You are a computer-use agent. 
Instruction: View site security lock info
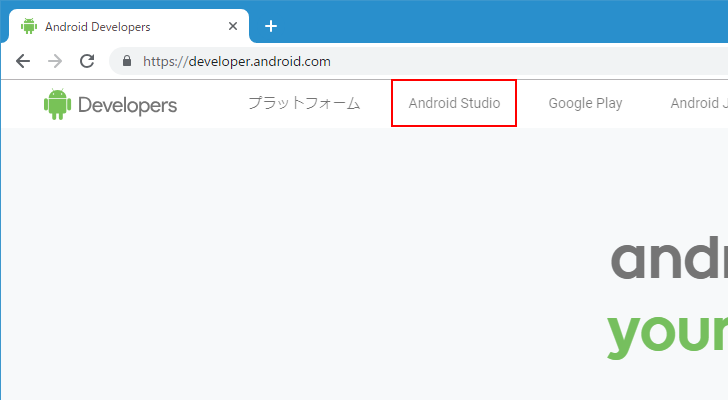pos(127,61)
